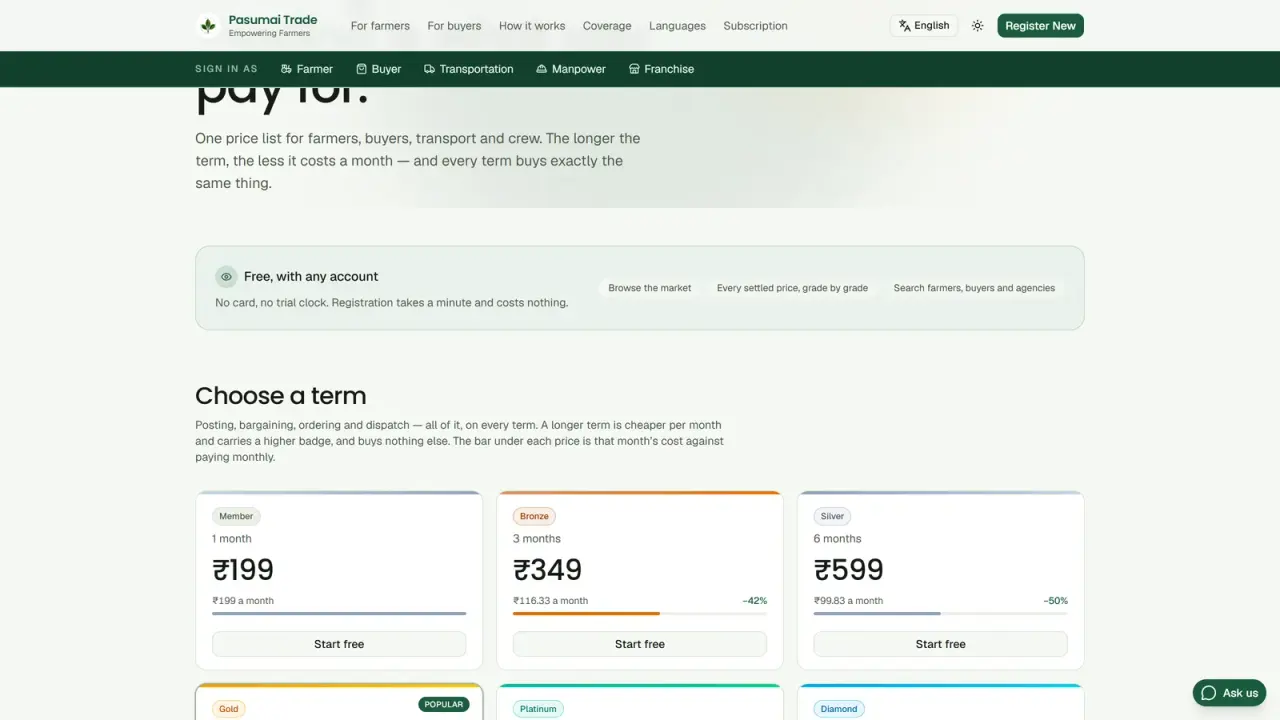Click the Member badge
The width and height of the screenshot is (1280, 720).
(x=236, y=516)
